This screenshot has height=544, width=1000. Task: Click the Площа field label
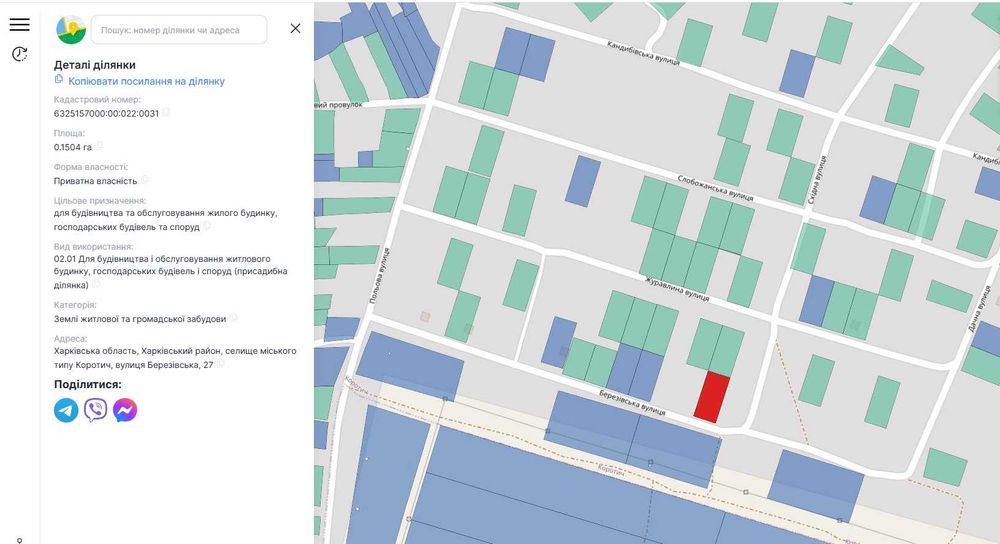pyautogui.click(x=69, y=133)
